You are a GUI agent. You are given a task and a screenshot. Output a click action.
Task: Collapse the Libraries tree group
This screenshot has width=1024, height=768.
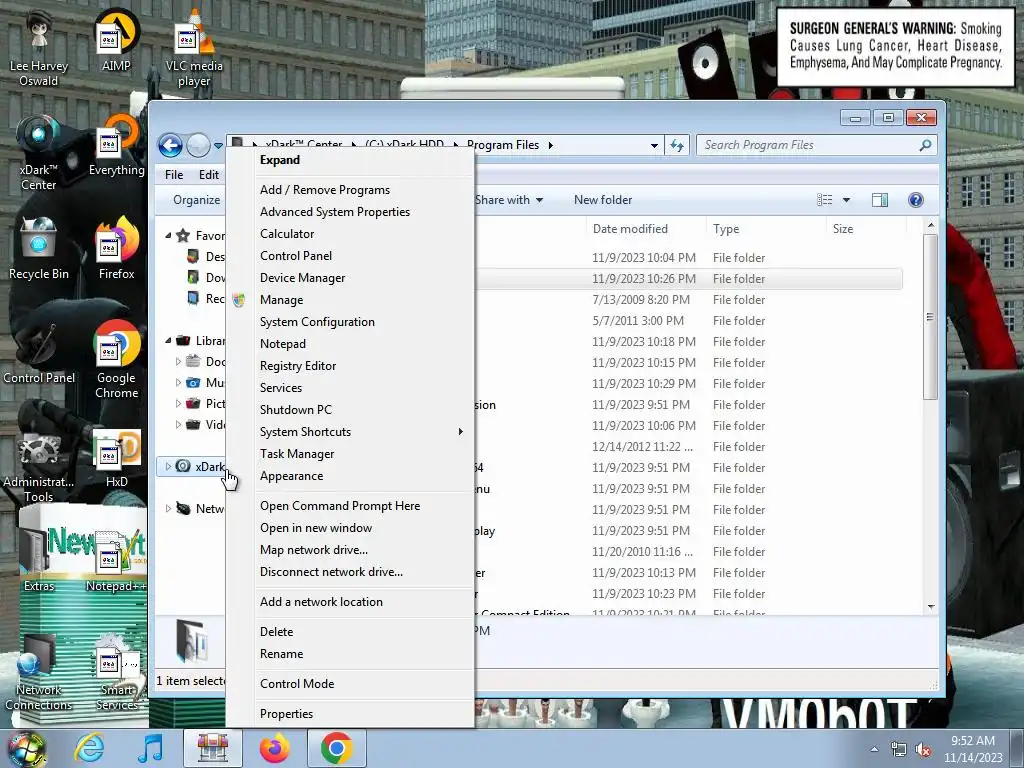point(168,340)
